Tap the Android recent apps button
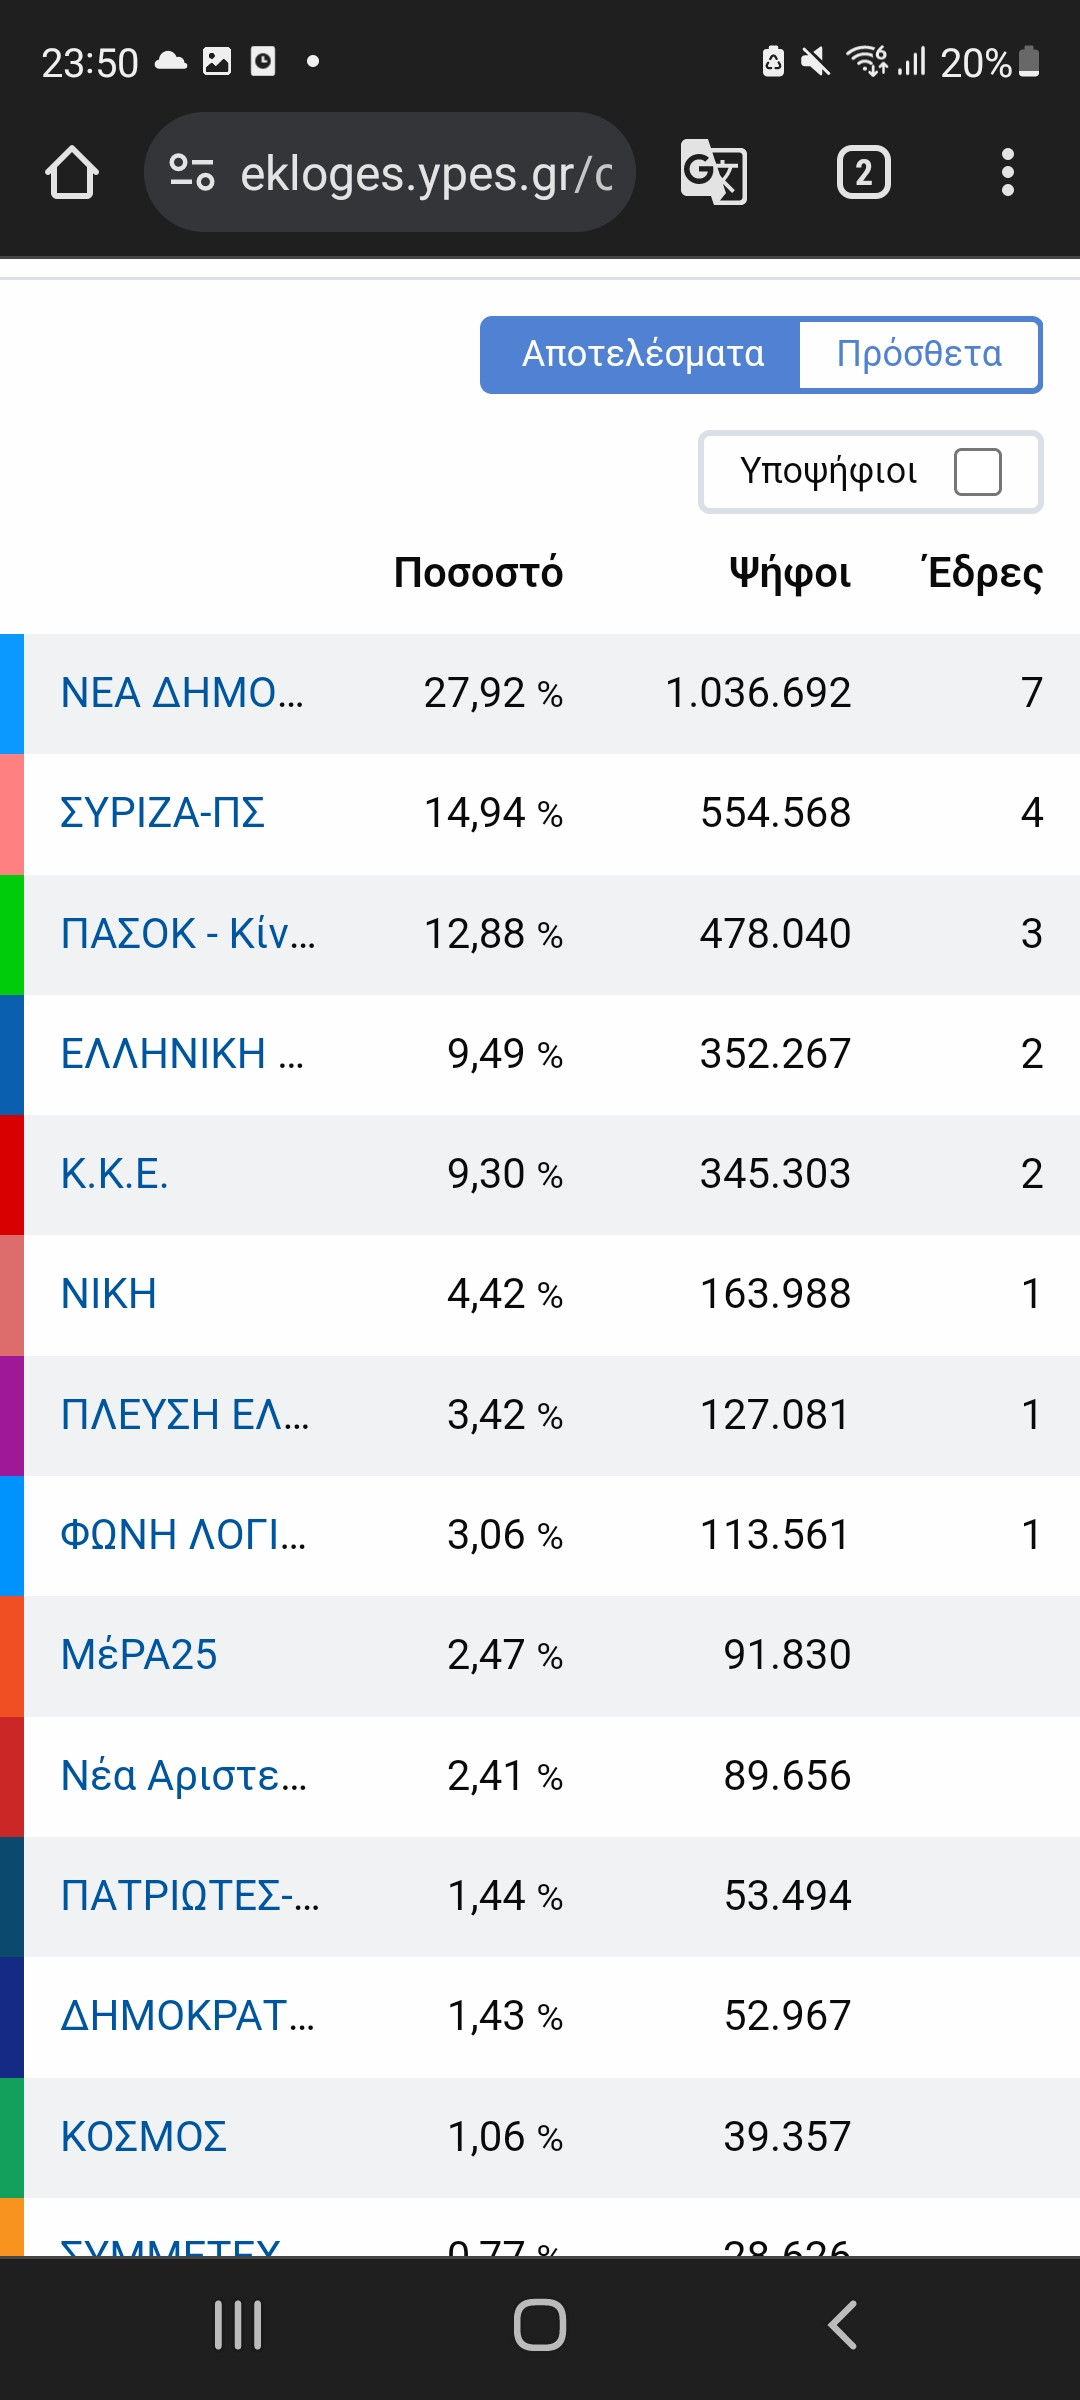1080x2400 pixels. (238, 2325)
